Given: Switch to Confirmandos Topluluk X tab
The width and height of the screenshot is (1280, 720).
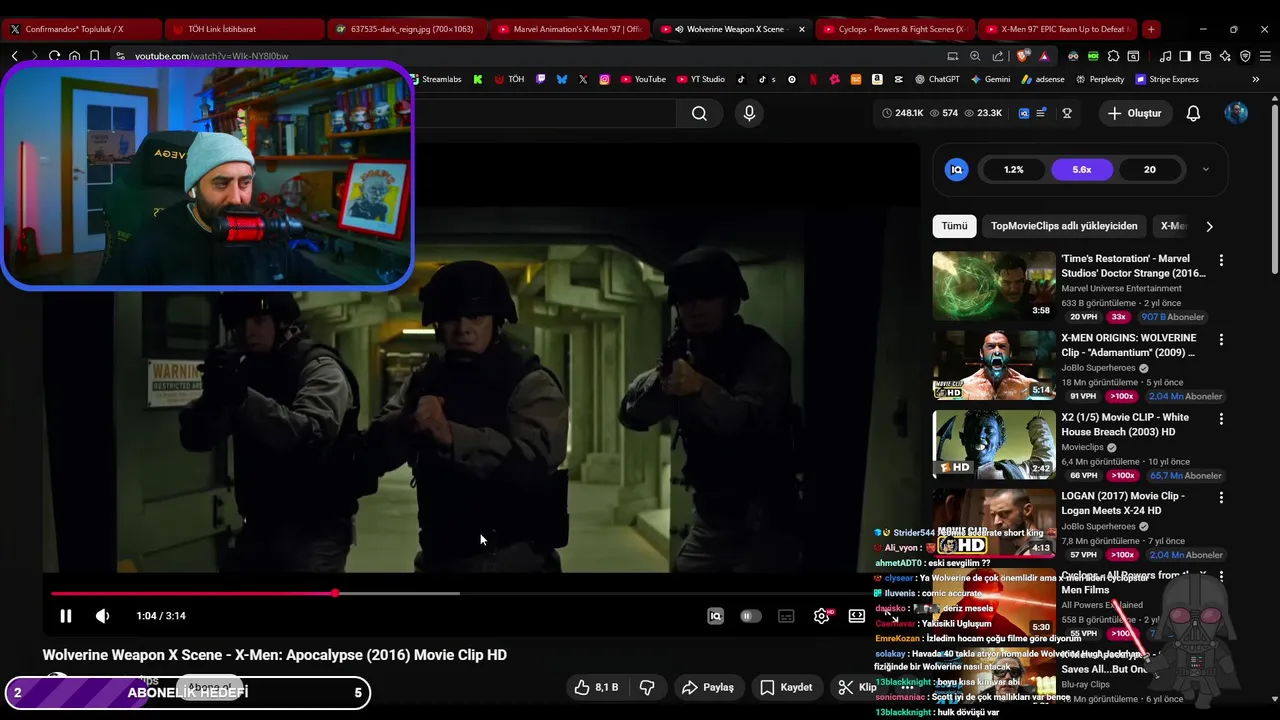Looking at the screenshot, I should click(82, 29).
